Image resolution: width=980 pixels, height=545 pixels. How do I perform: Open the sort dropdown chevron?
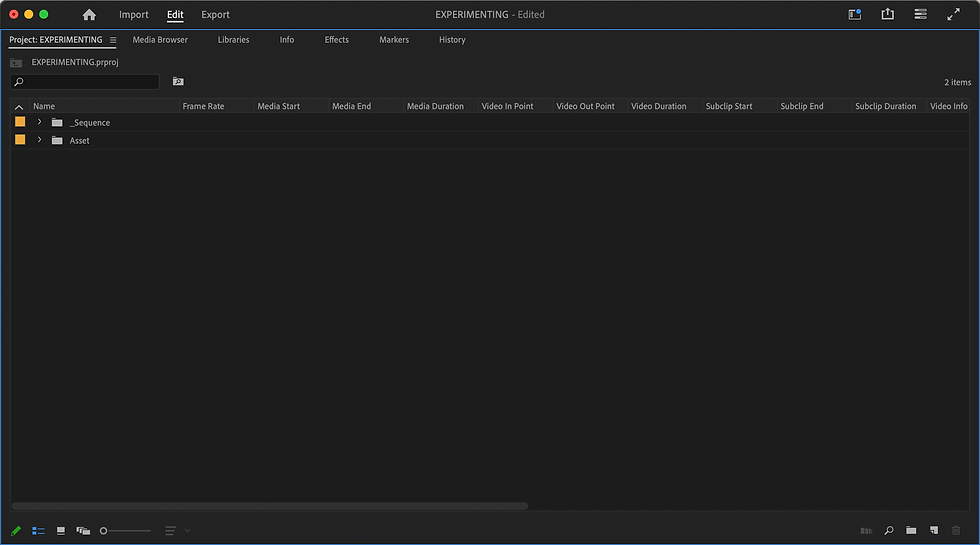188,531
